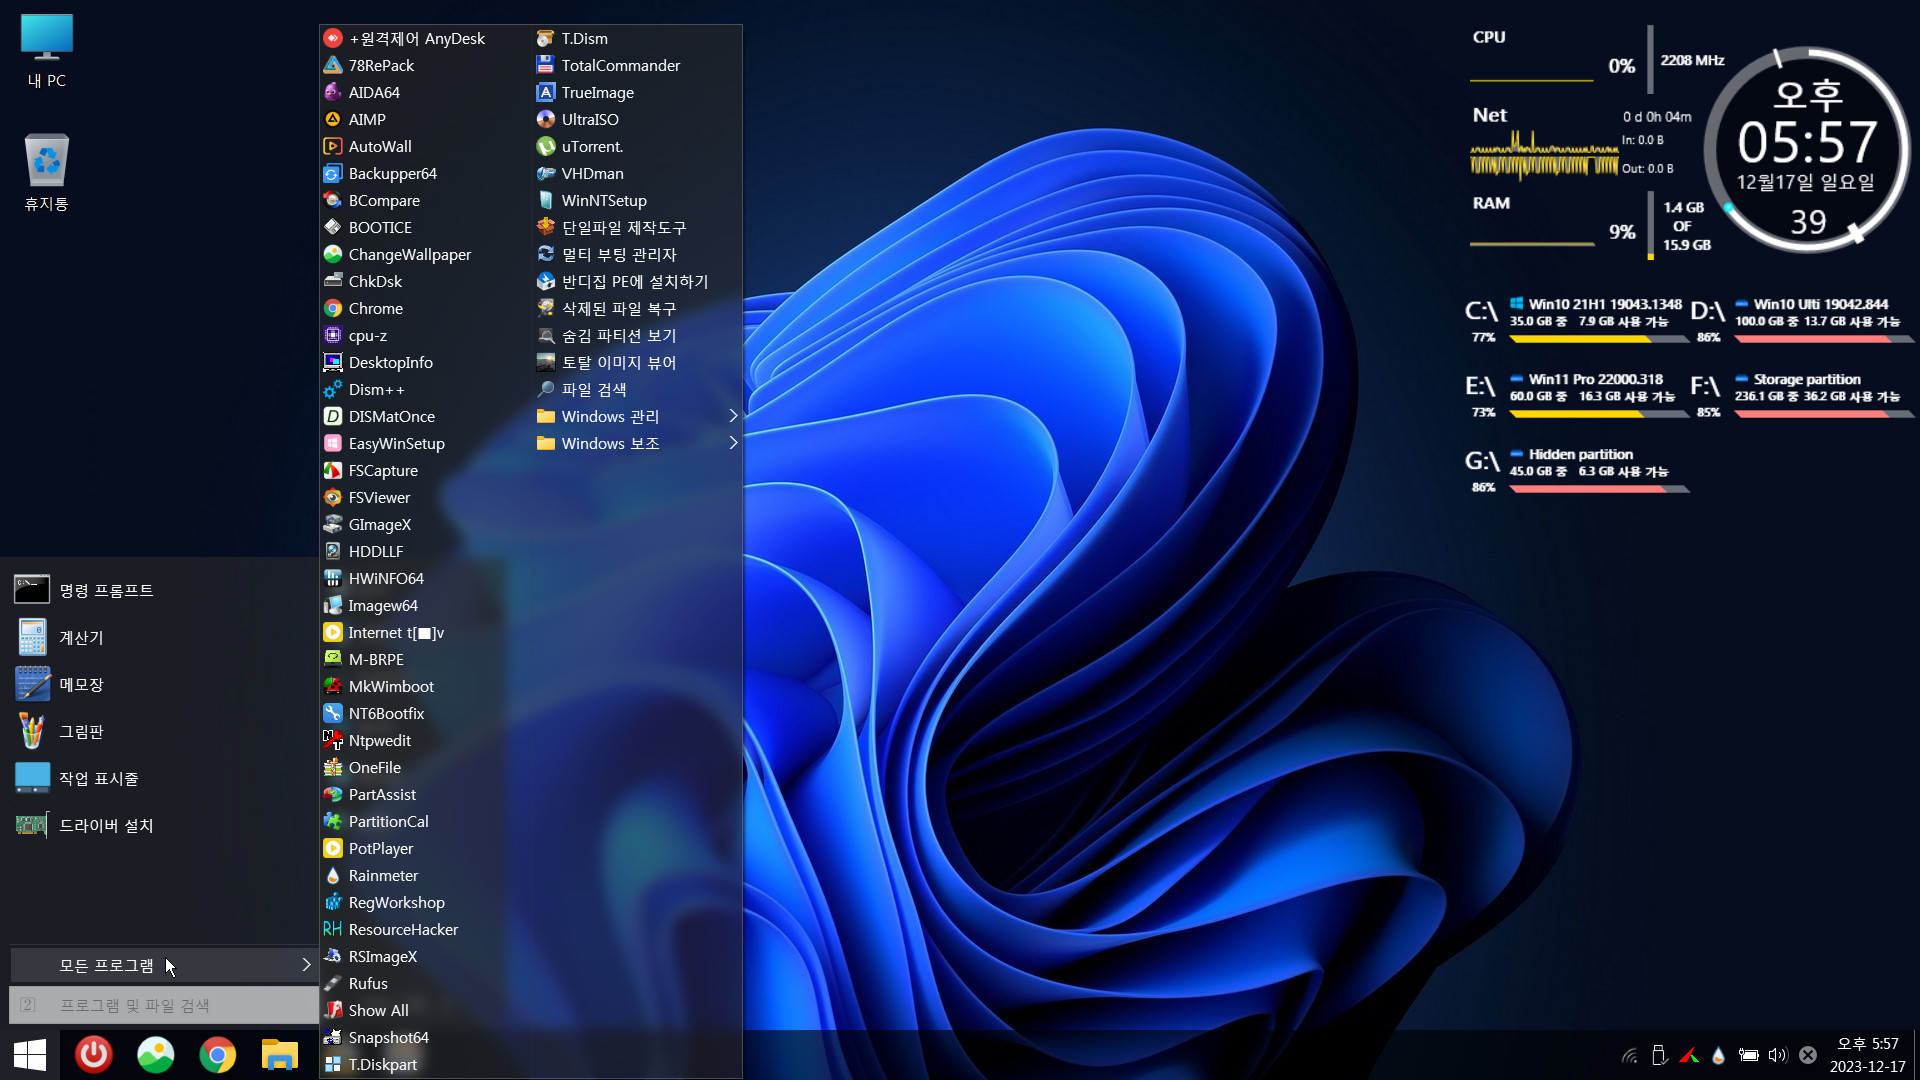Click the F:\ Storage partition drive label

(1705, 386)
